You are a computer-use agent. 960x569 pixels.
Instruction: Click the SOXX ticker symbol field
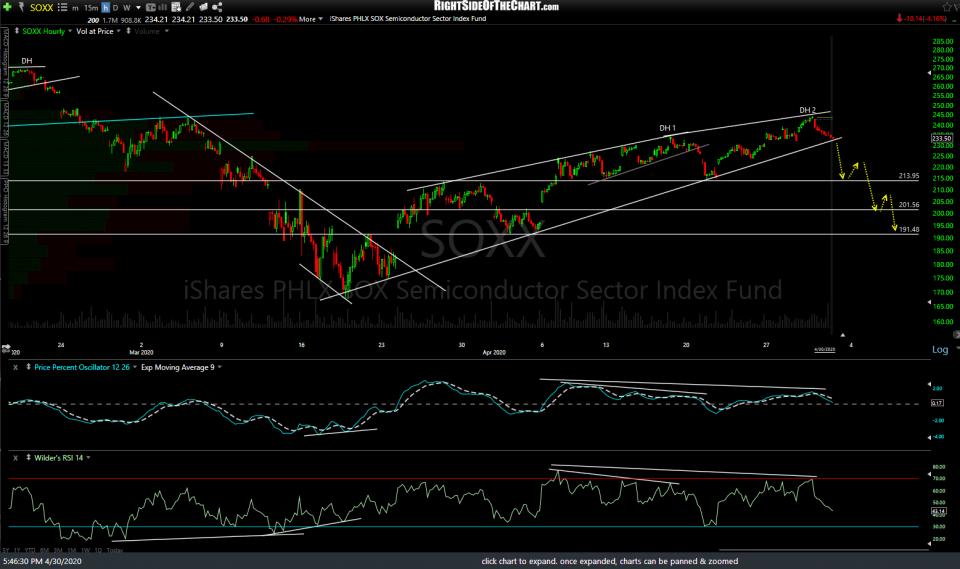[x=40, y=6]
